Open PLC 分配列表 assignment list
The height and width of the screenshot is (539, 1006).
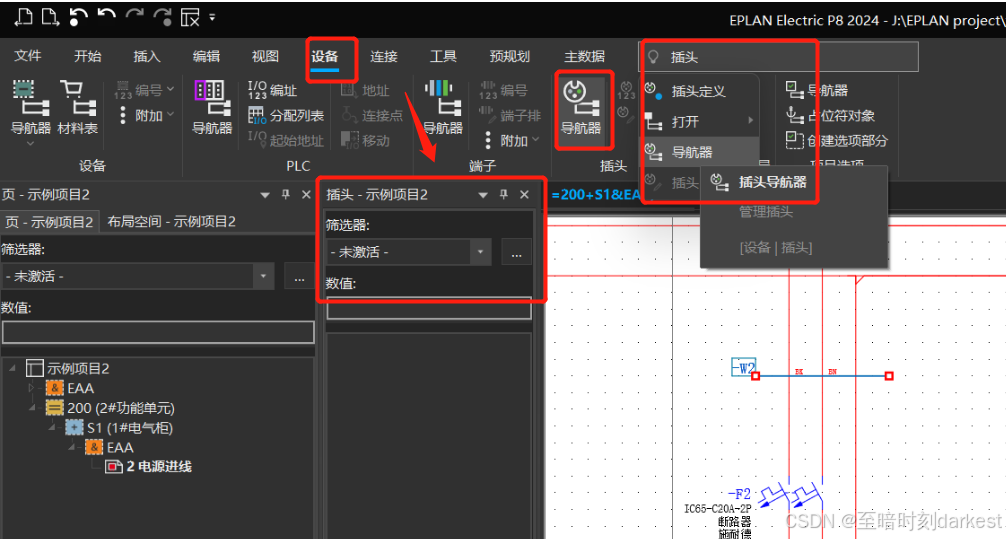(286, 116)
